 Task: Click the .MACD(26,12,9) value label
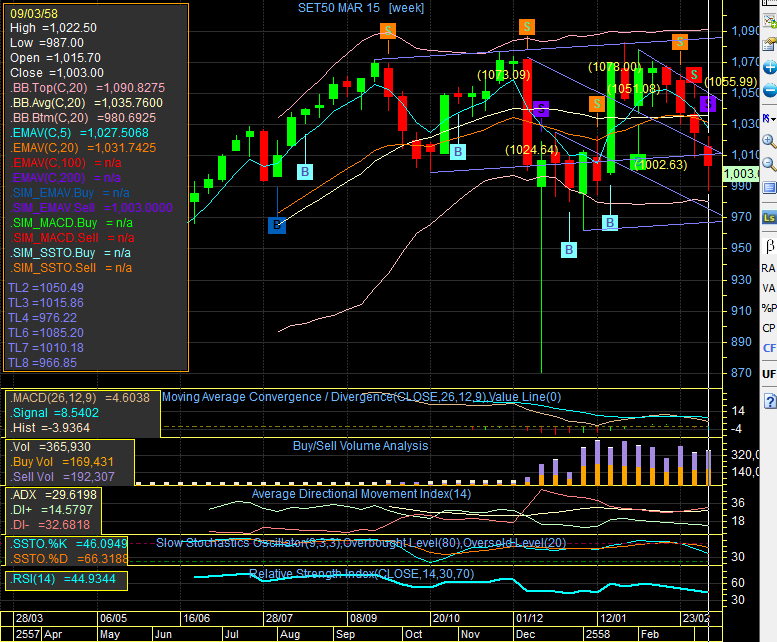[80, 398]
